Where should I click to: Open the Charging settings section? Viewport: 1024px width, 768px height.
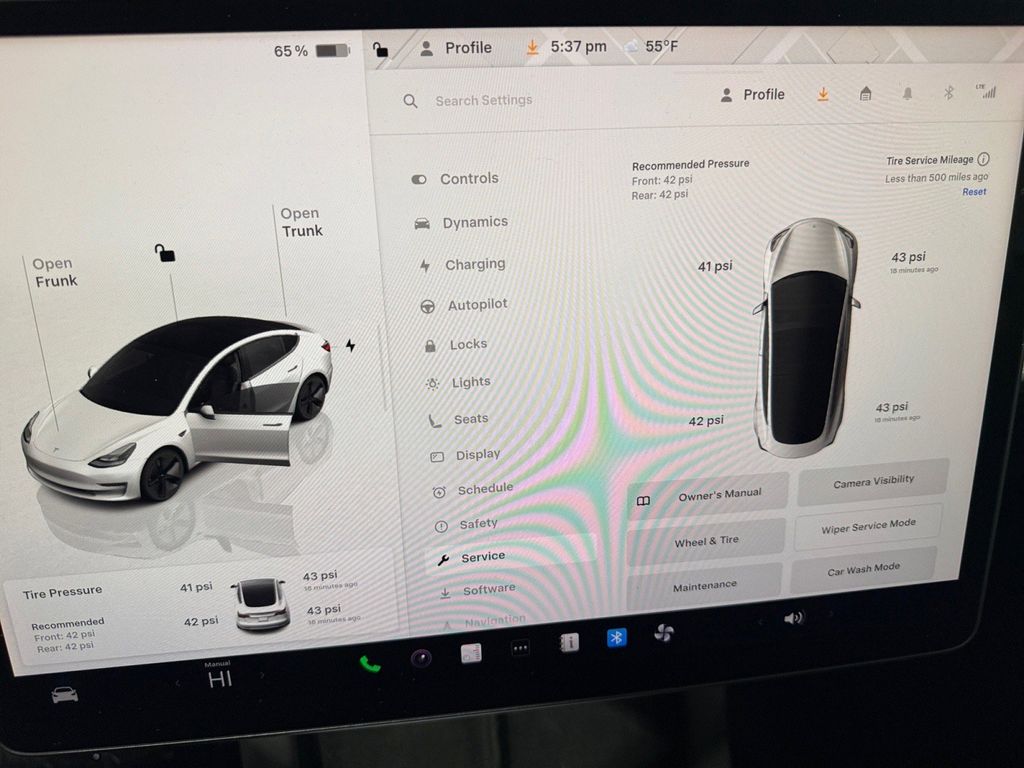click(473, 265)
